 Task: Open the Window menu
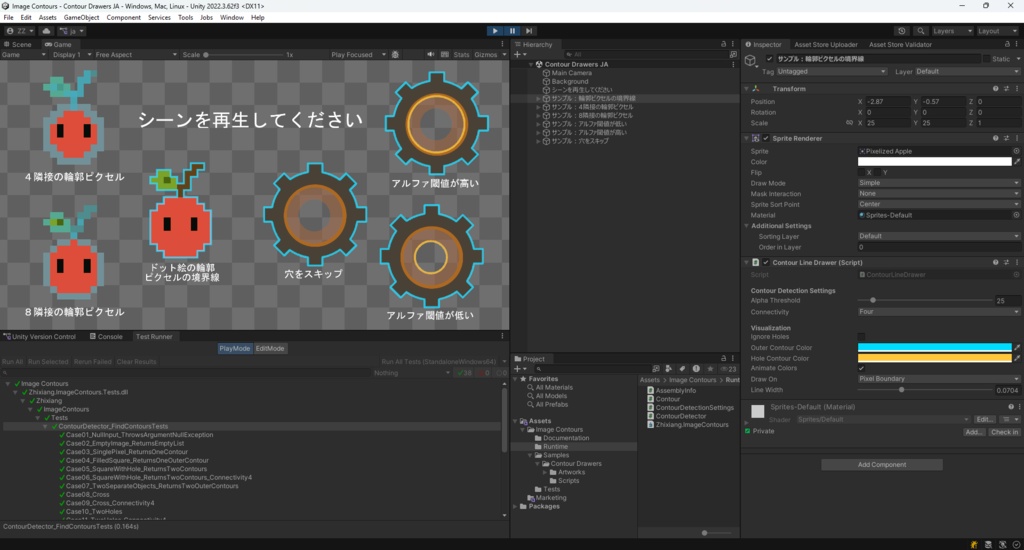click(x=231, y=18)
